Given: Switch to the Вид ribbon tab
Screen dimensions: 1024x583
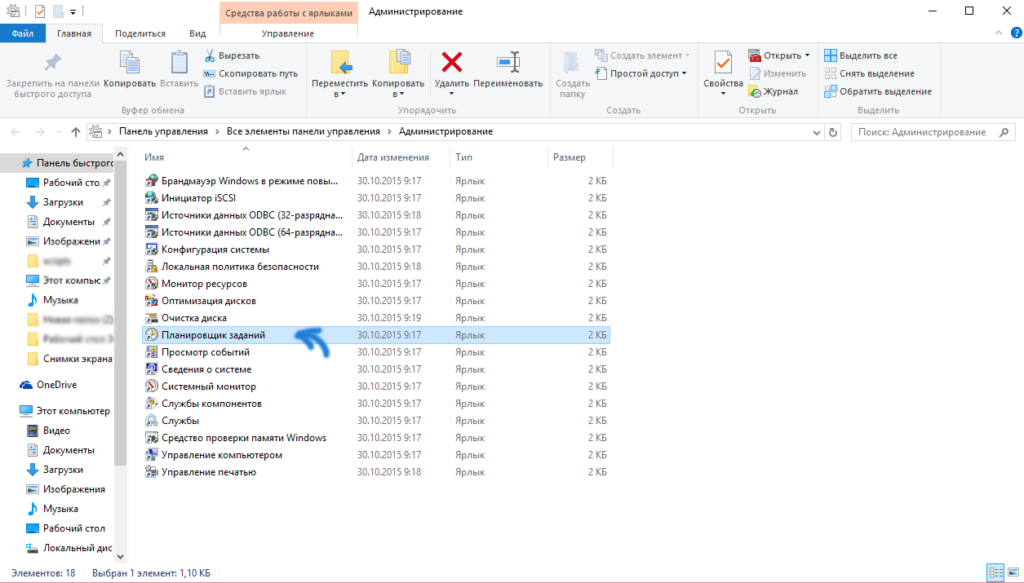Looking at the screenshot, I should 197,33.
